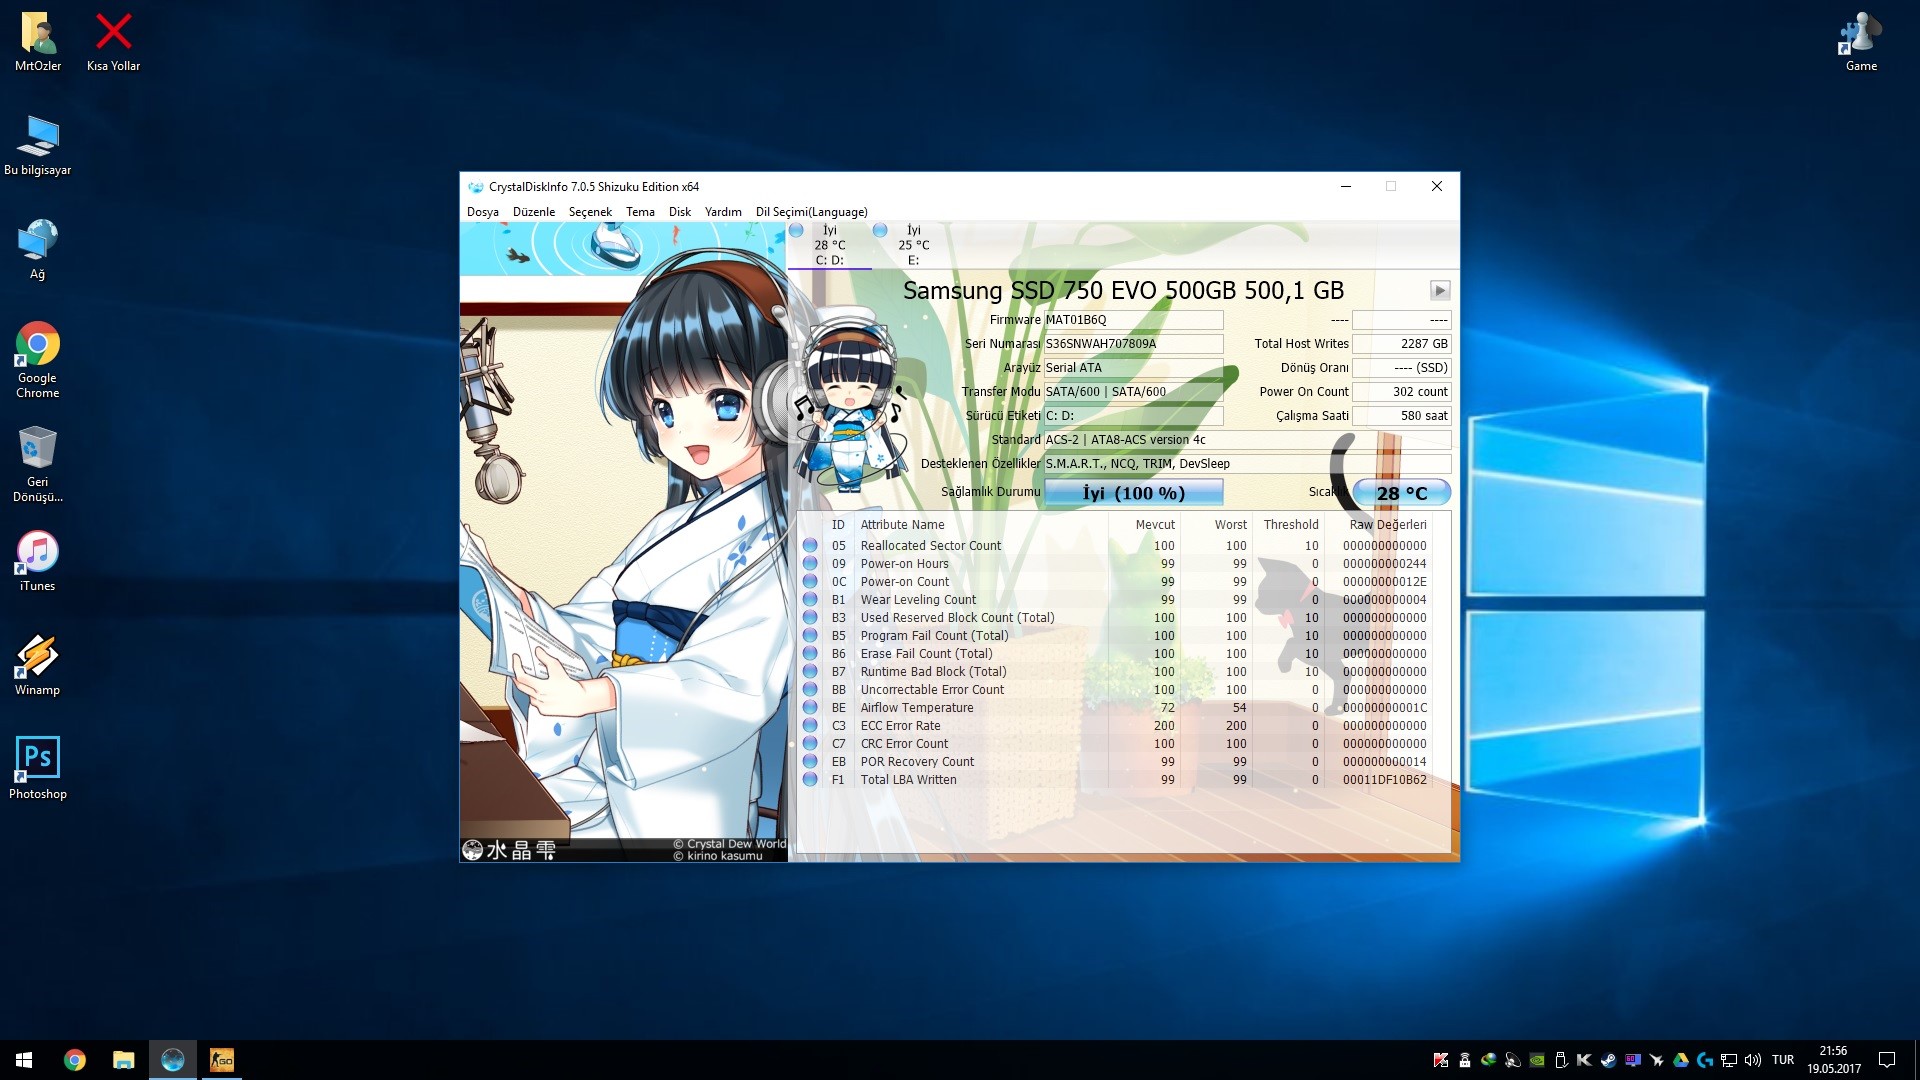Screen dimensions: 1920x1080
Task: Open the Dil Seçimi(Language) menu
Action: click(811, 212)
